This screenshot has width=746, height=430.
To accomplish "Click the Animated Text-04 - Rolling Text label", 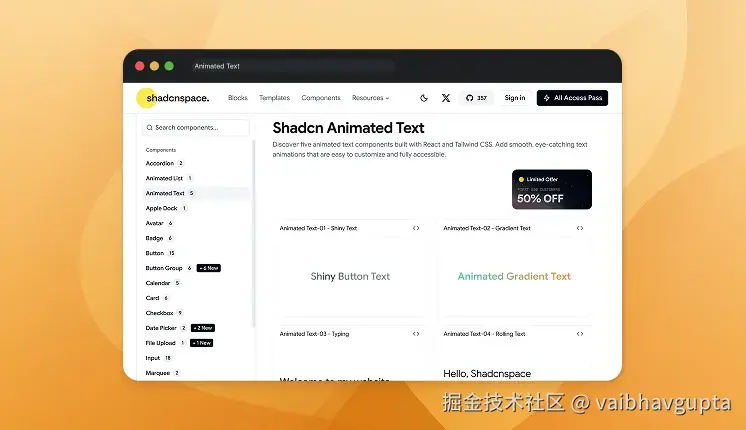I will pyautogui.click(x=484, y=334).
